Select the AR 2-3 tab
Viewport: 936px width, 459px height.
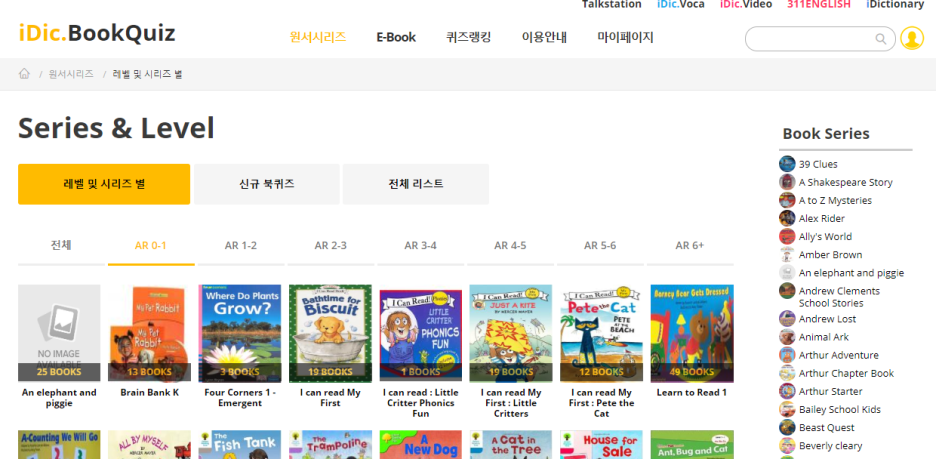click(x=331, y=245)
